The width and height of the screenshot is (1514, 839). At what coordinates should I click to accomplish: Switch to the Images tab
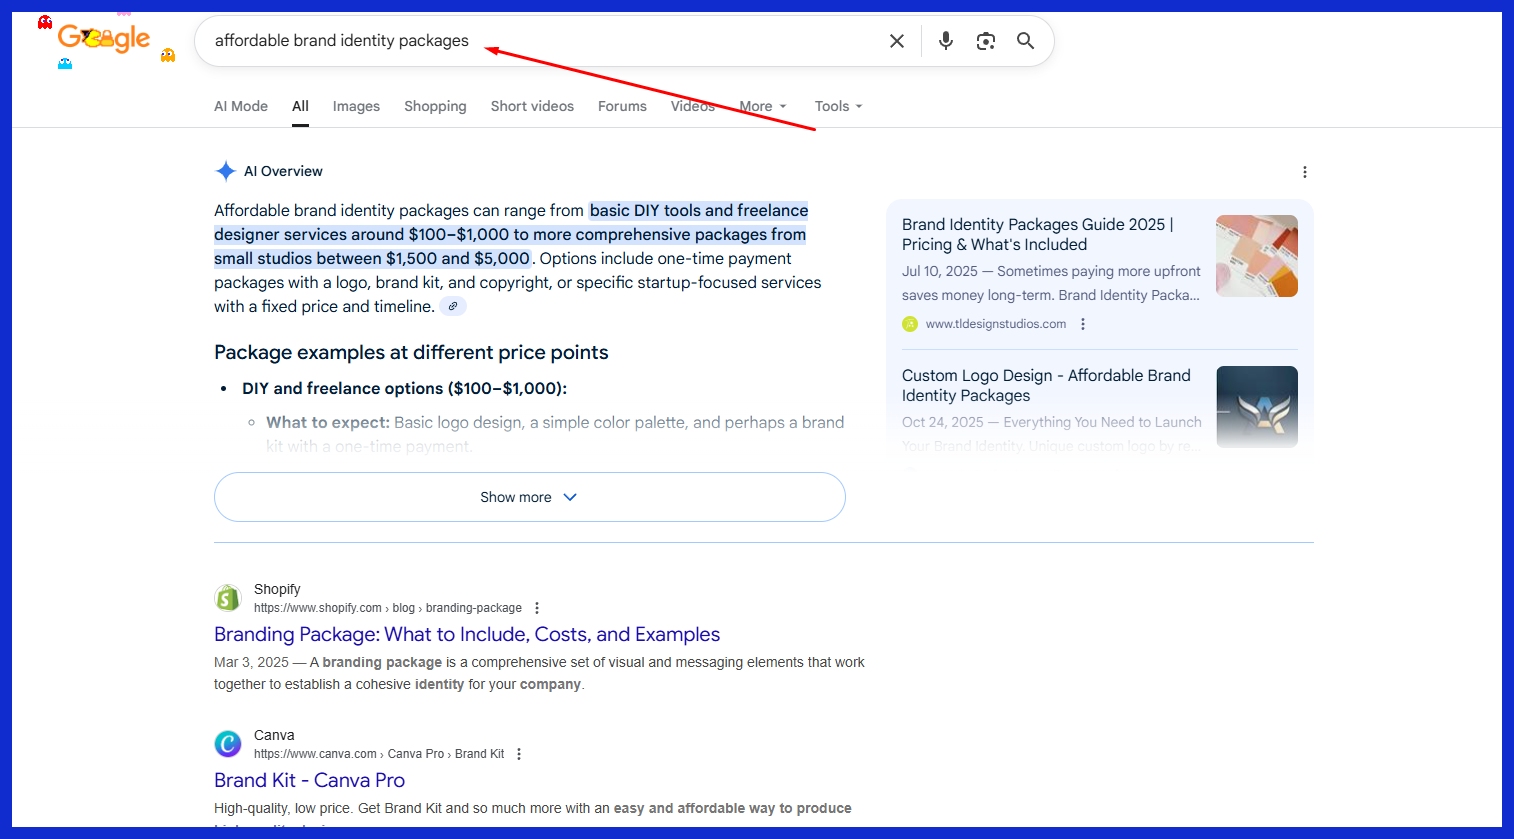tap(356, 105)
